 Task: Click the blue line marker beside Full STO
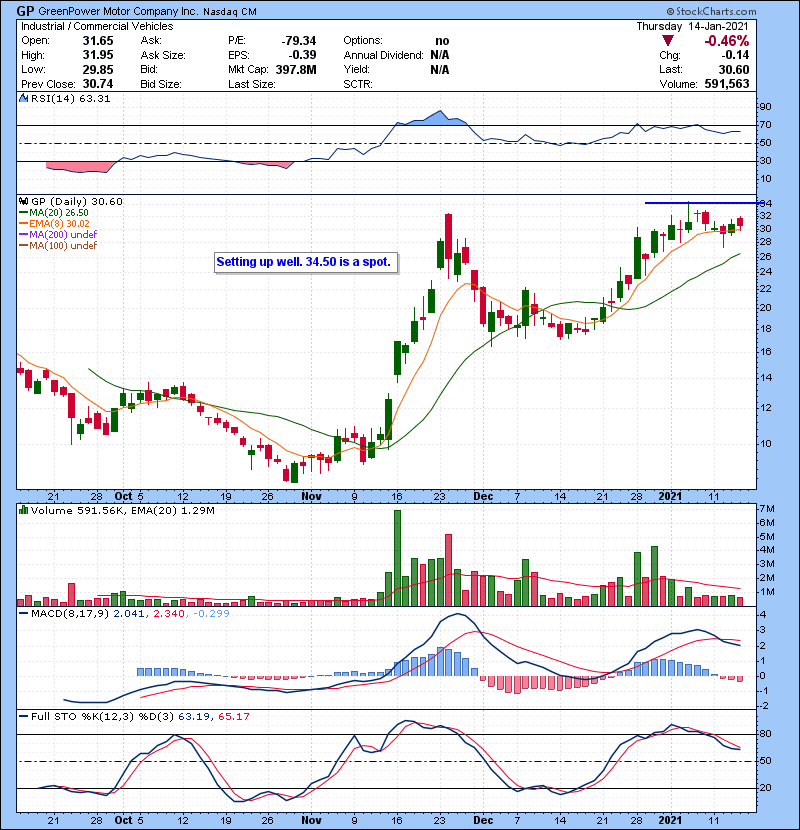[23, 717]
